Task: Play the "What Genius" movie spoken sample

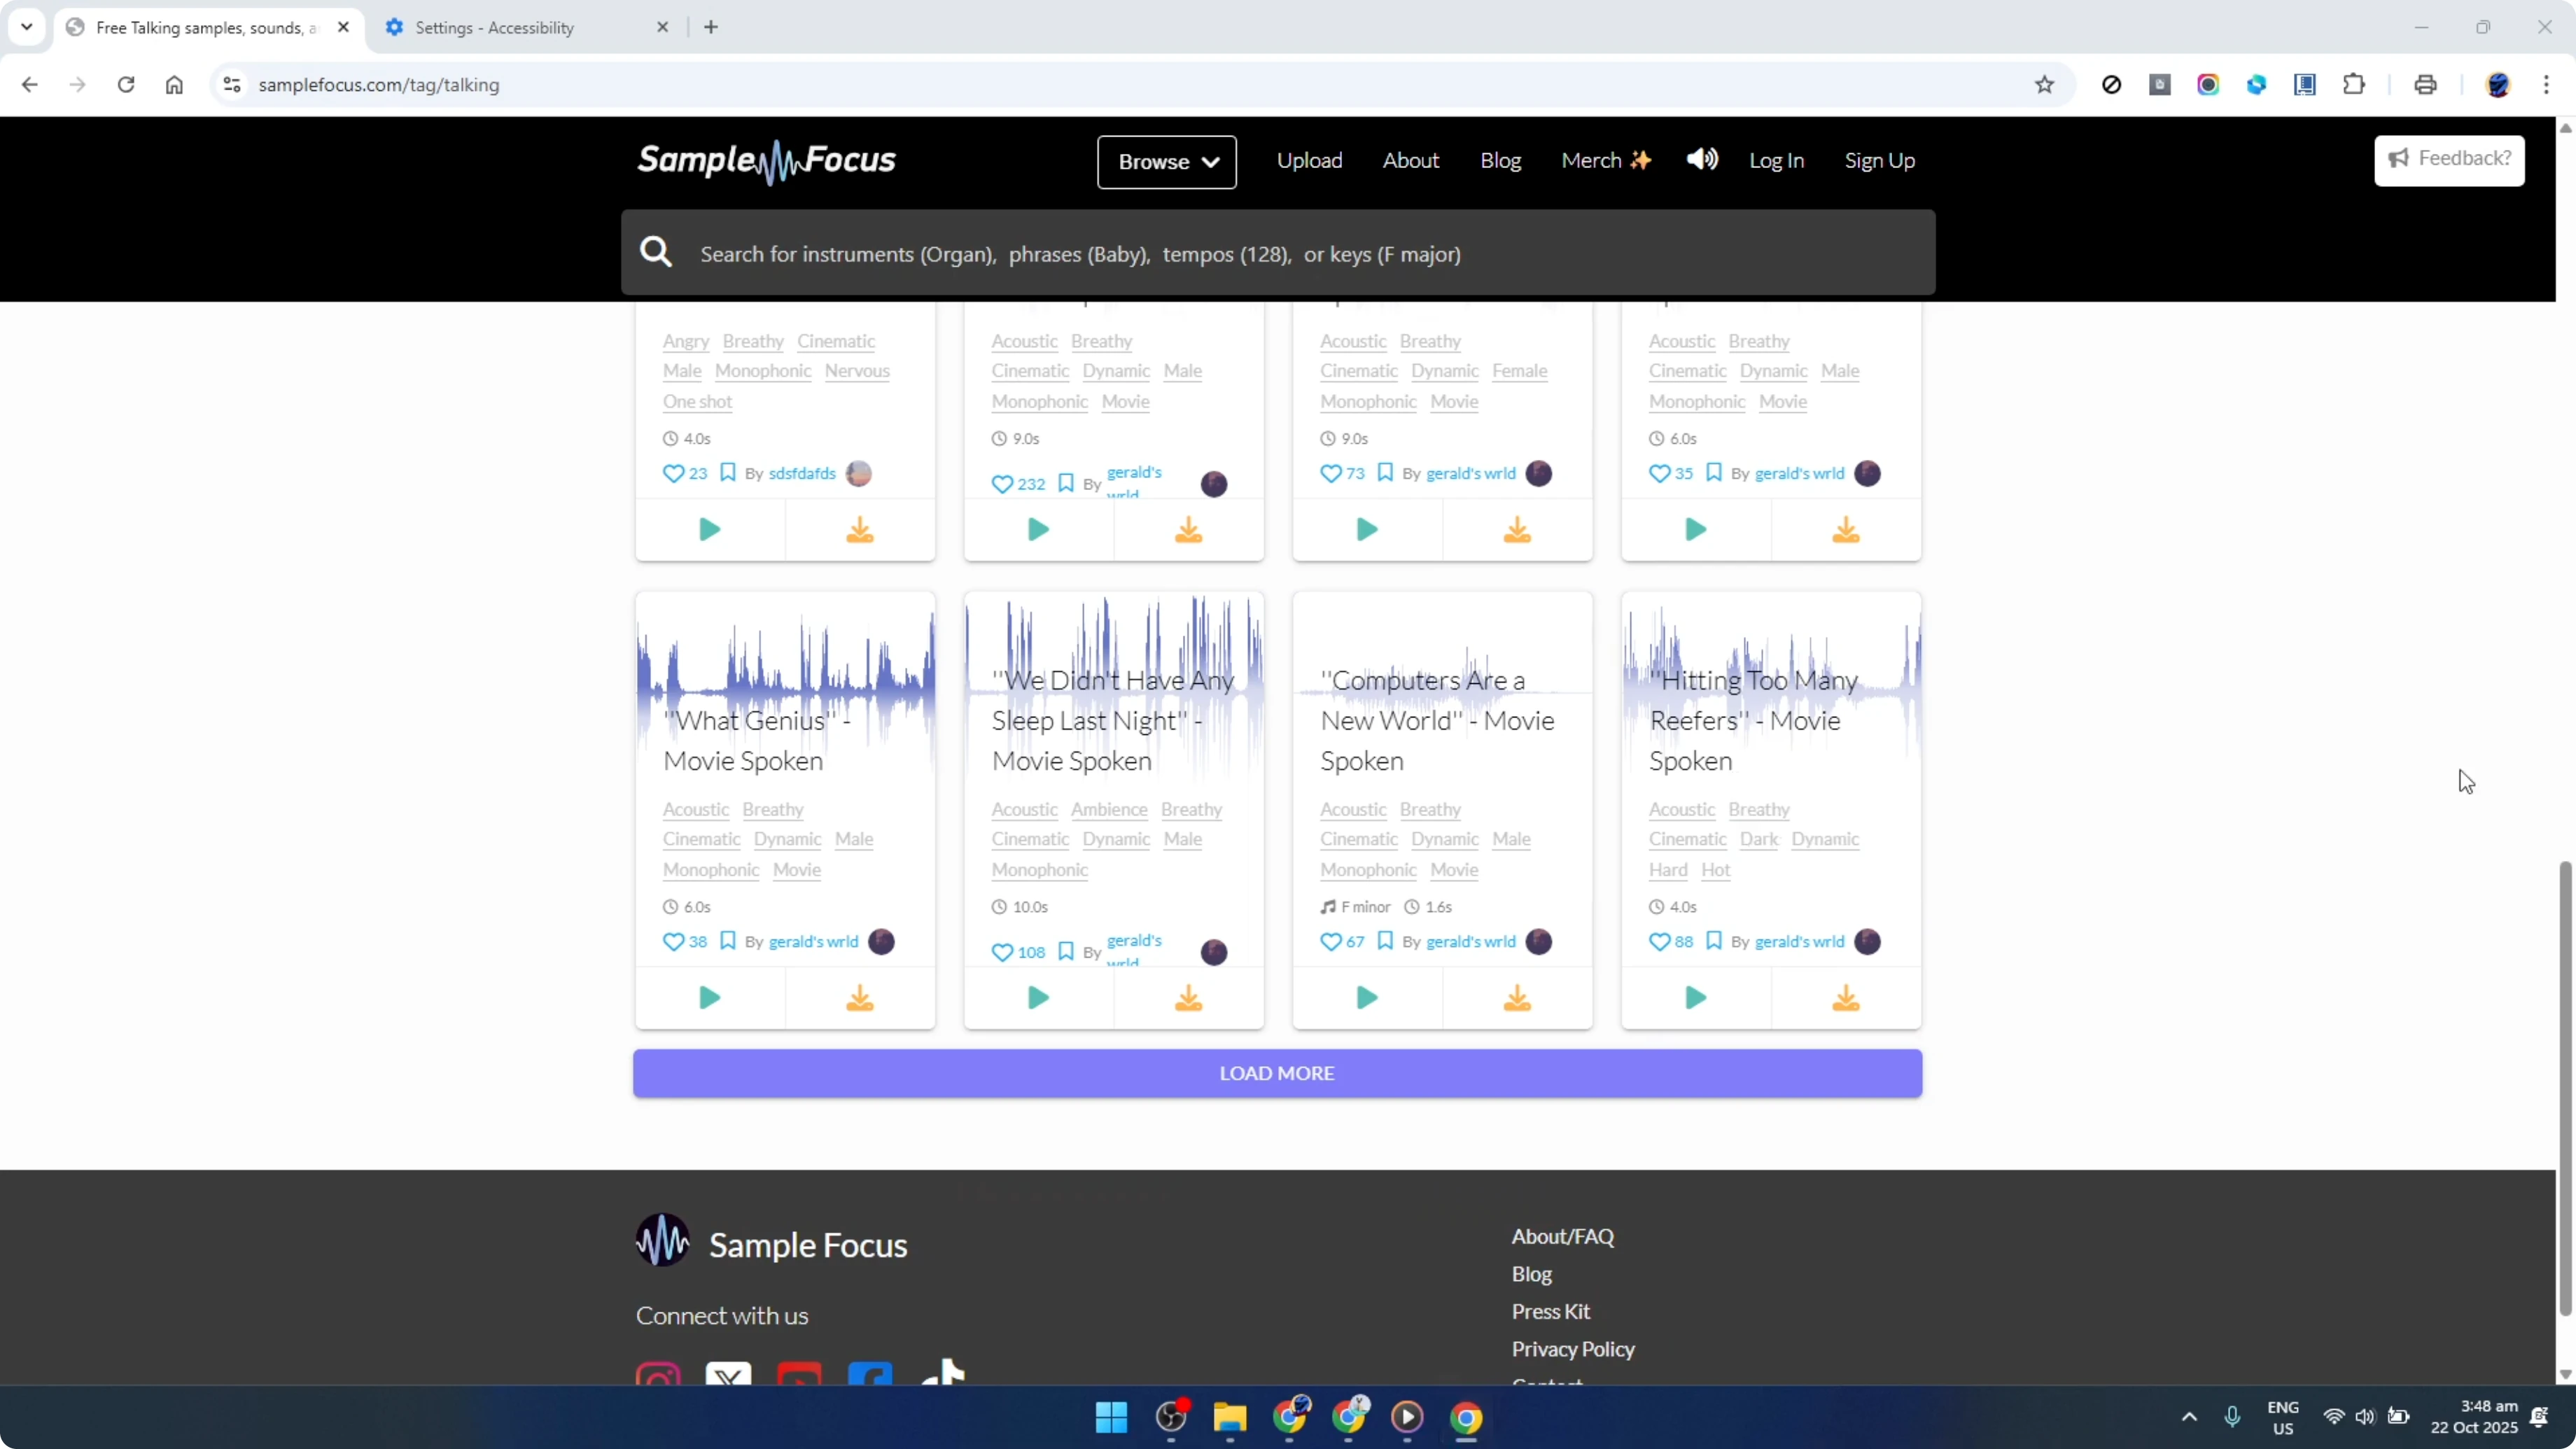Action: pyautogui.click(x=709, y=997)
